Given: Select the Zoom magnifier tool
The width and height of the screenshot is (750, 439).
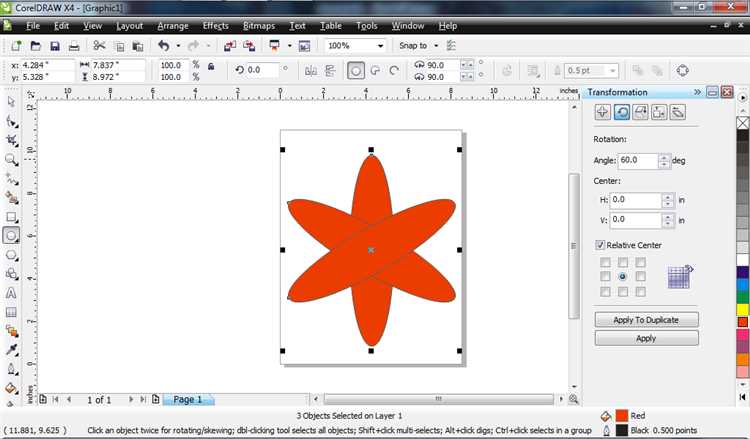Looking at the screenshot, I should [11, 160].
